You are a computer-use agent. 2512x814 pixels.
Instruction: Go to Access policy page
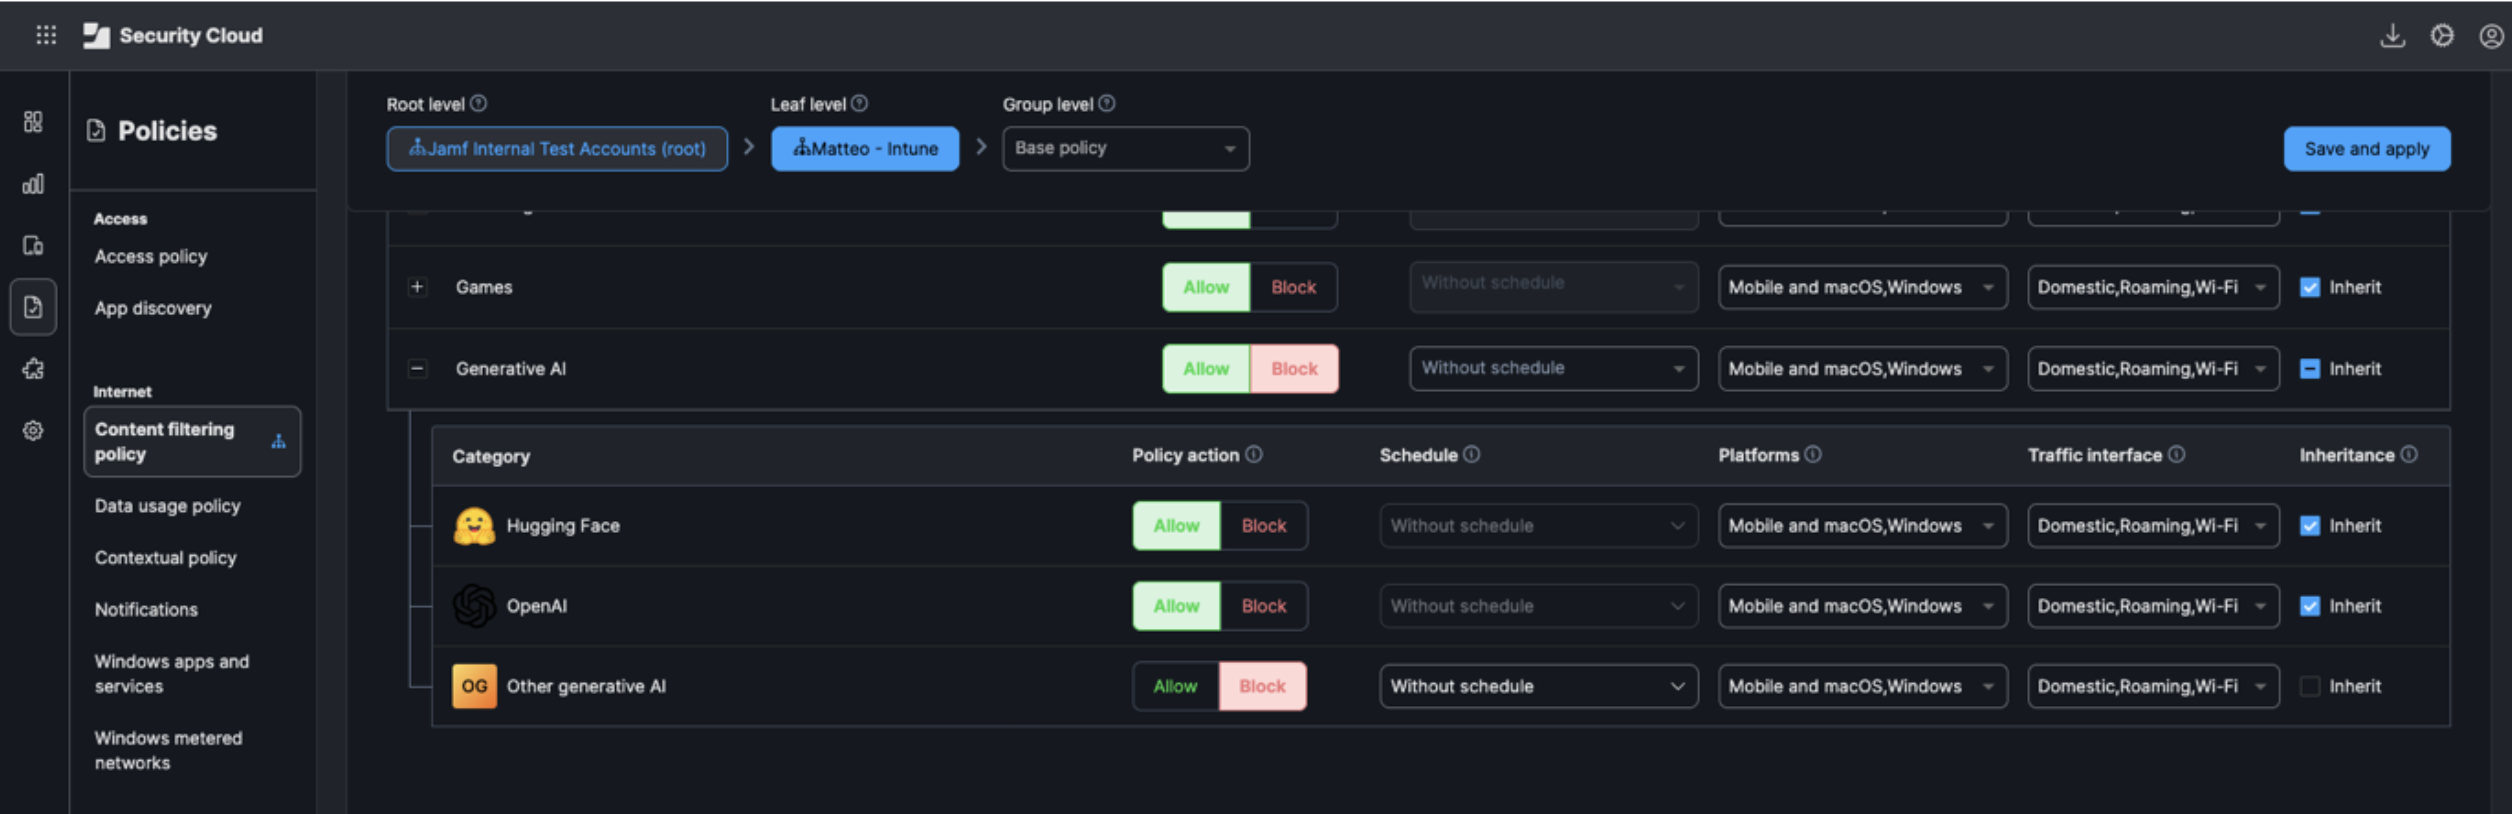coord(151,257)
